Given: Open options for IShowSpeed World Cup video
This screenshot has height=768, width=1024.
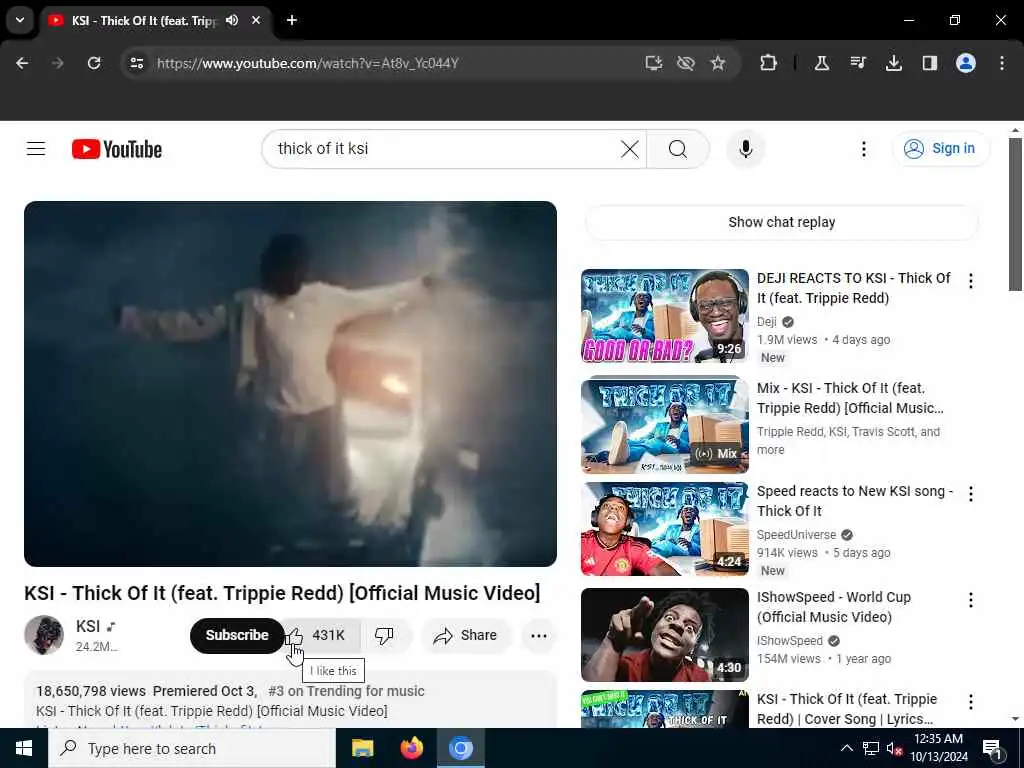Looking at the screenshot, I should point(970,600).
